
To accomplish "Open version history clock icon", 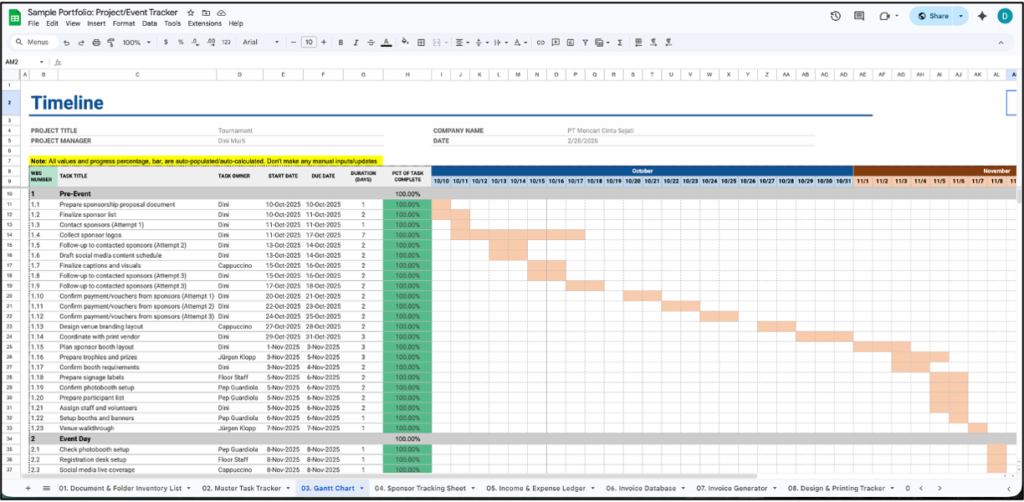I will 836,16.
